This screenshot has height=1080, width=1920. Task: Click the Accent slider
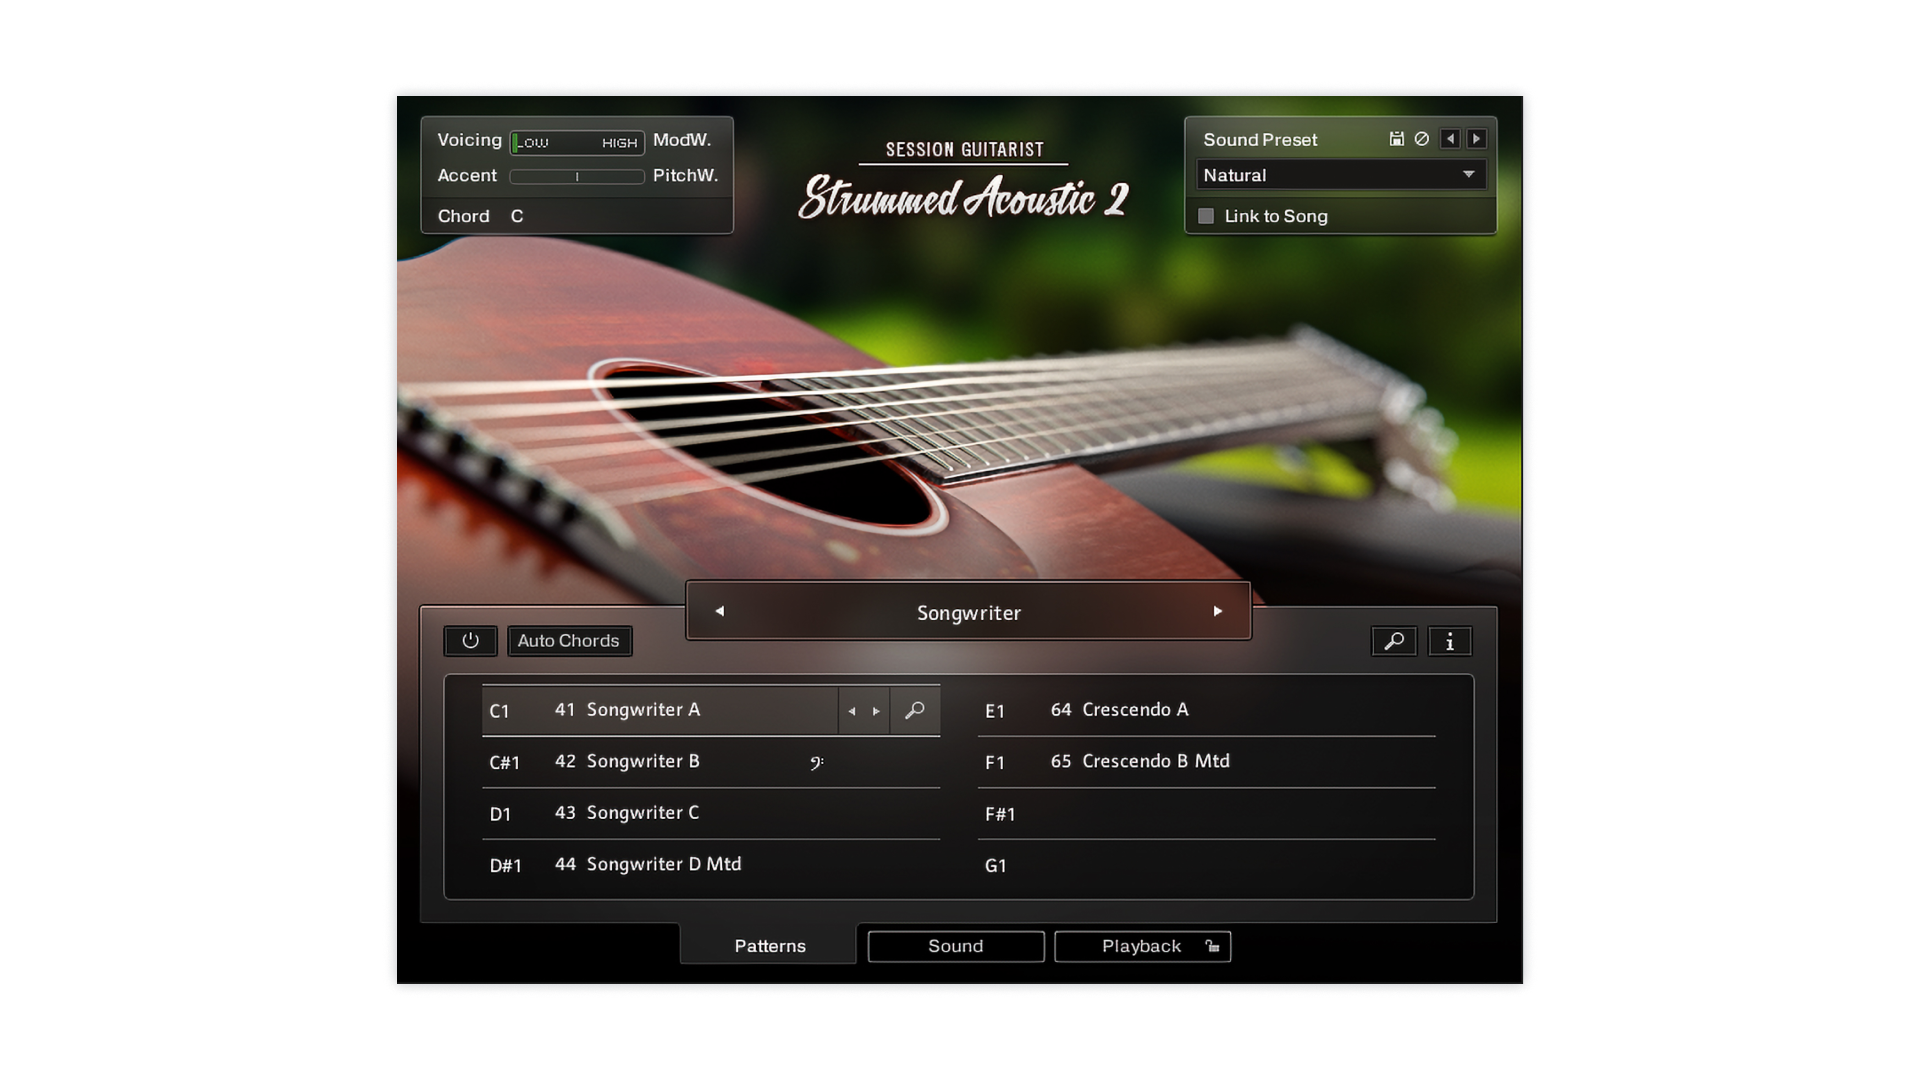[577, 177]
